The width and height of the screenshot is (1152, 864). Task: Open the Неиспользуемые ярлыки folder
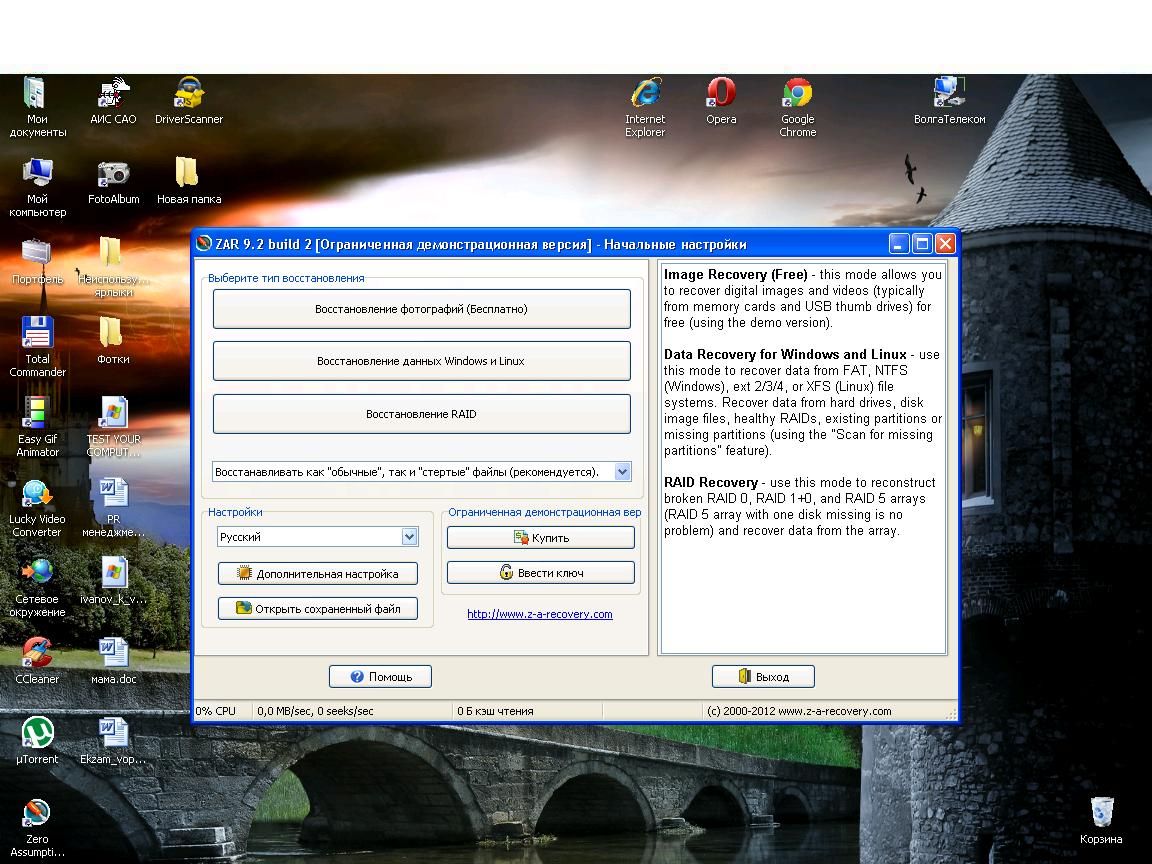(x=113, y=267)
